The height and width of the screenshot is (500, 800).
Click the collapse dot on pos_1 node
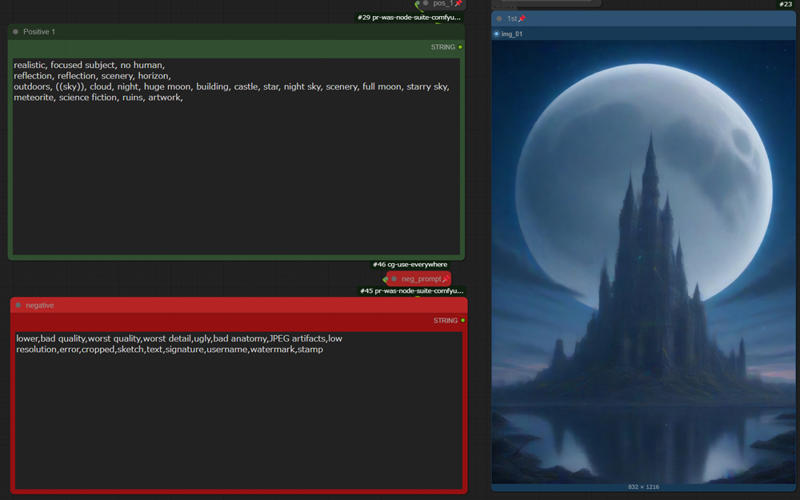coord(426,4)
